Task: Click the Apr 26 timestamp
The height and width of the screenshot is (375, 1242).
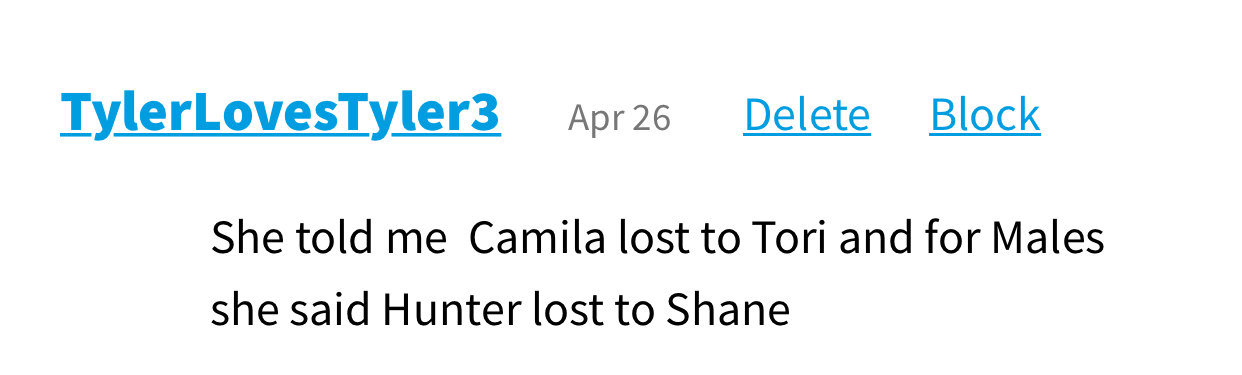Action: [x=619, y=118]
